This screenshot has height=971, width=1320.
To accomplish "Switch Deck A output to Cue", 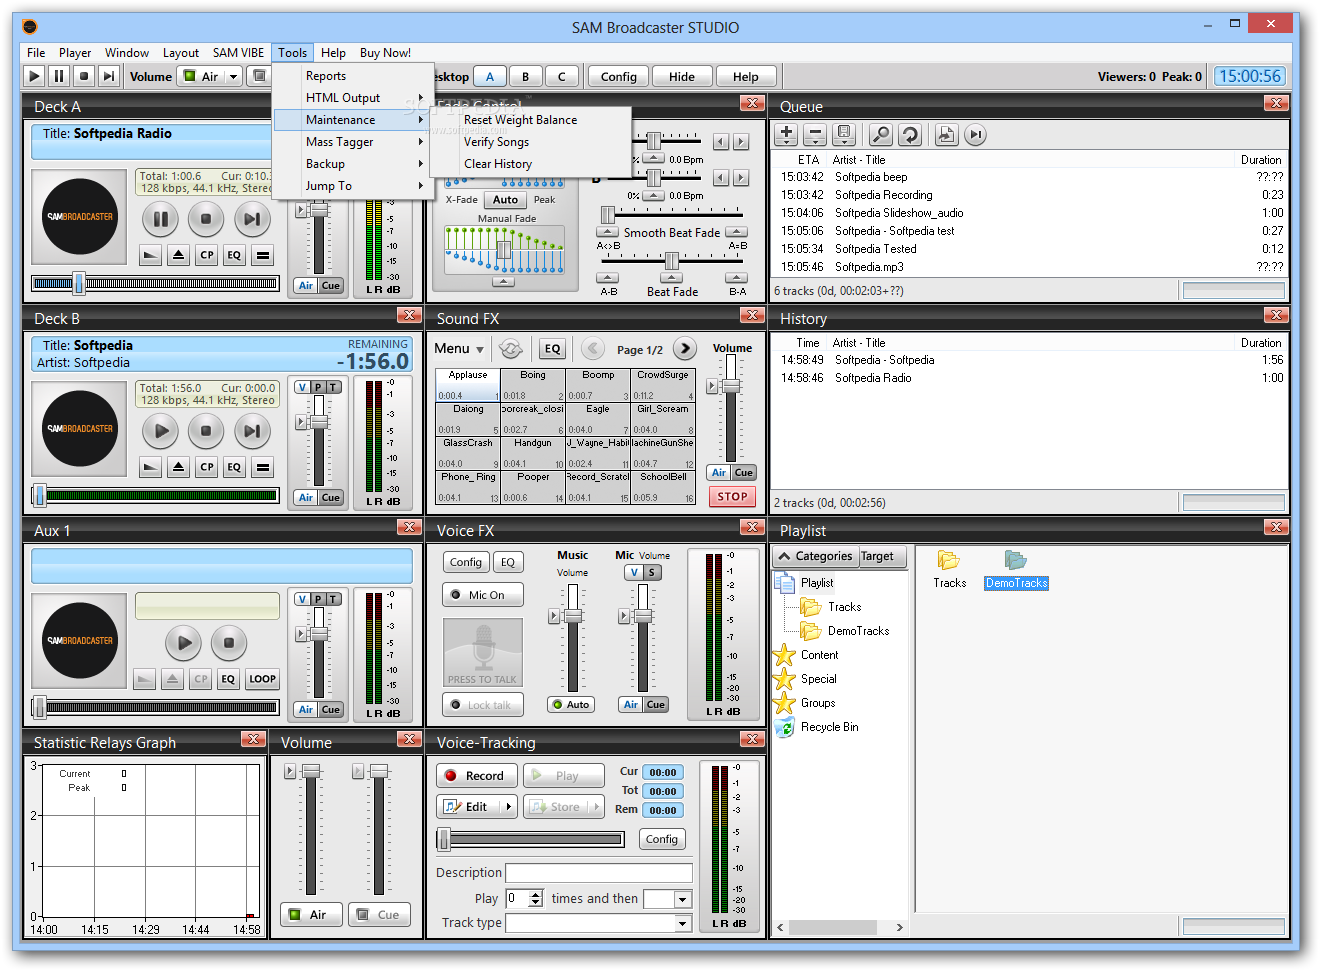I will click(331, 286).
